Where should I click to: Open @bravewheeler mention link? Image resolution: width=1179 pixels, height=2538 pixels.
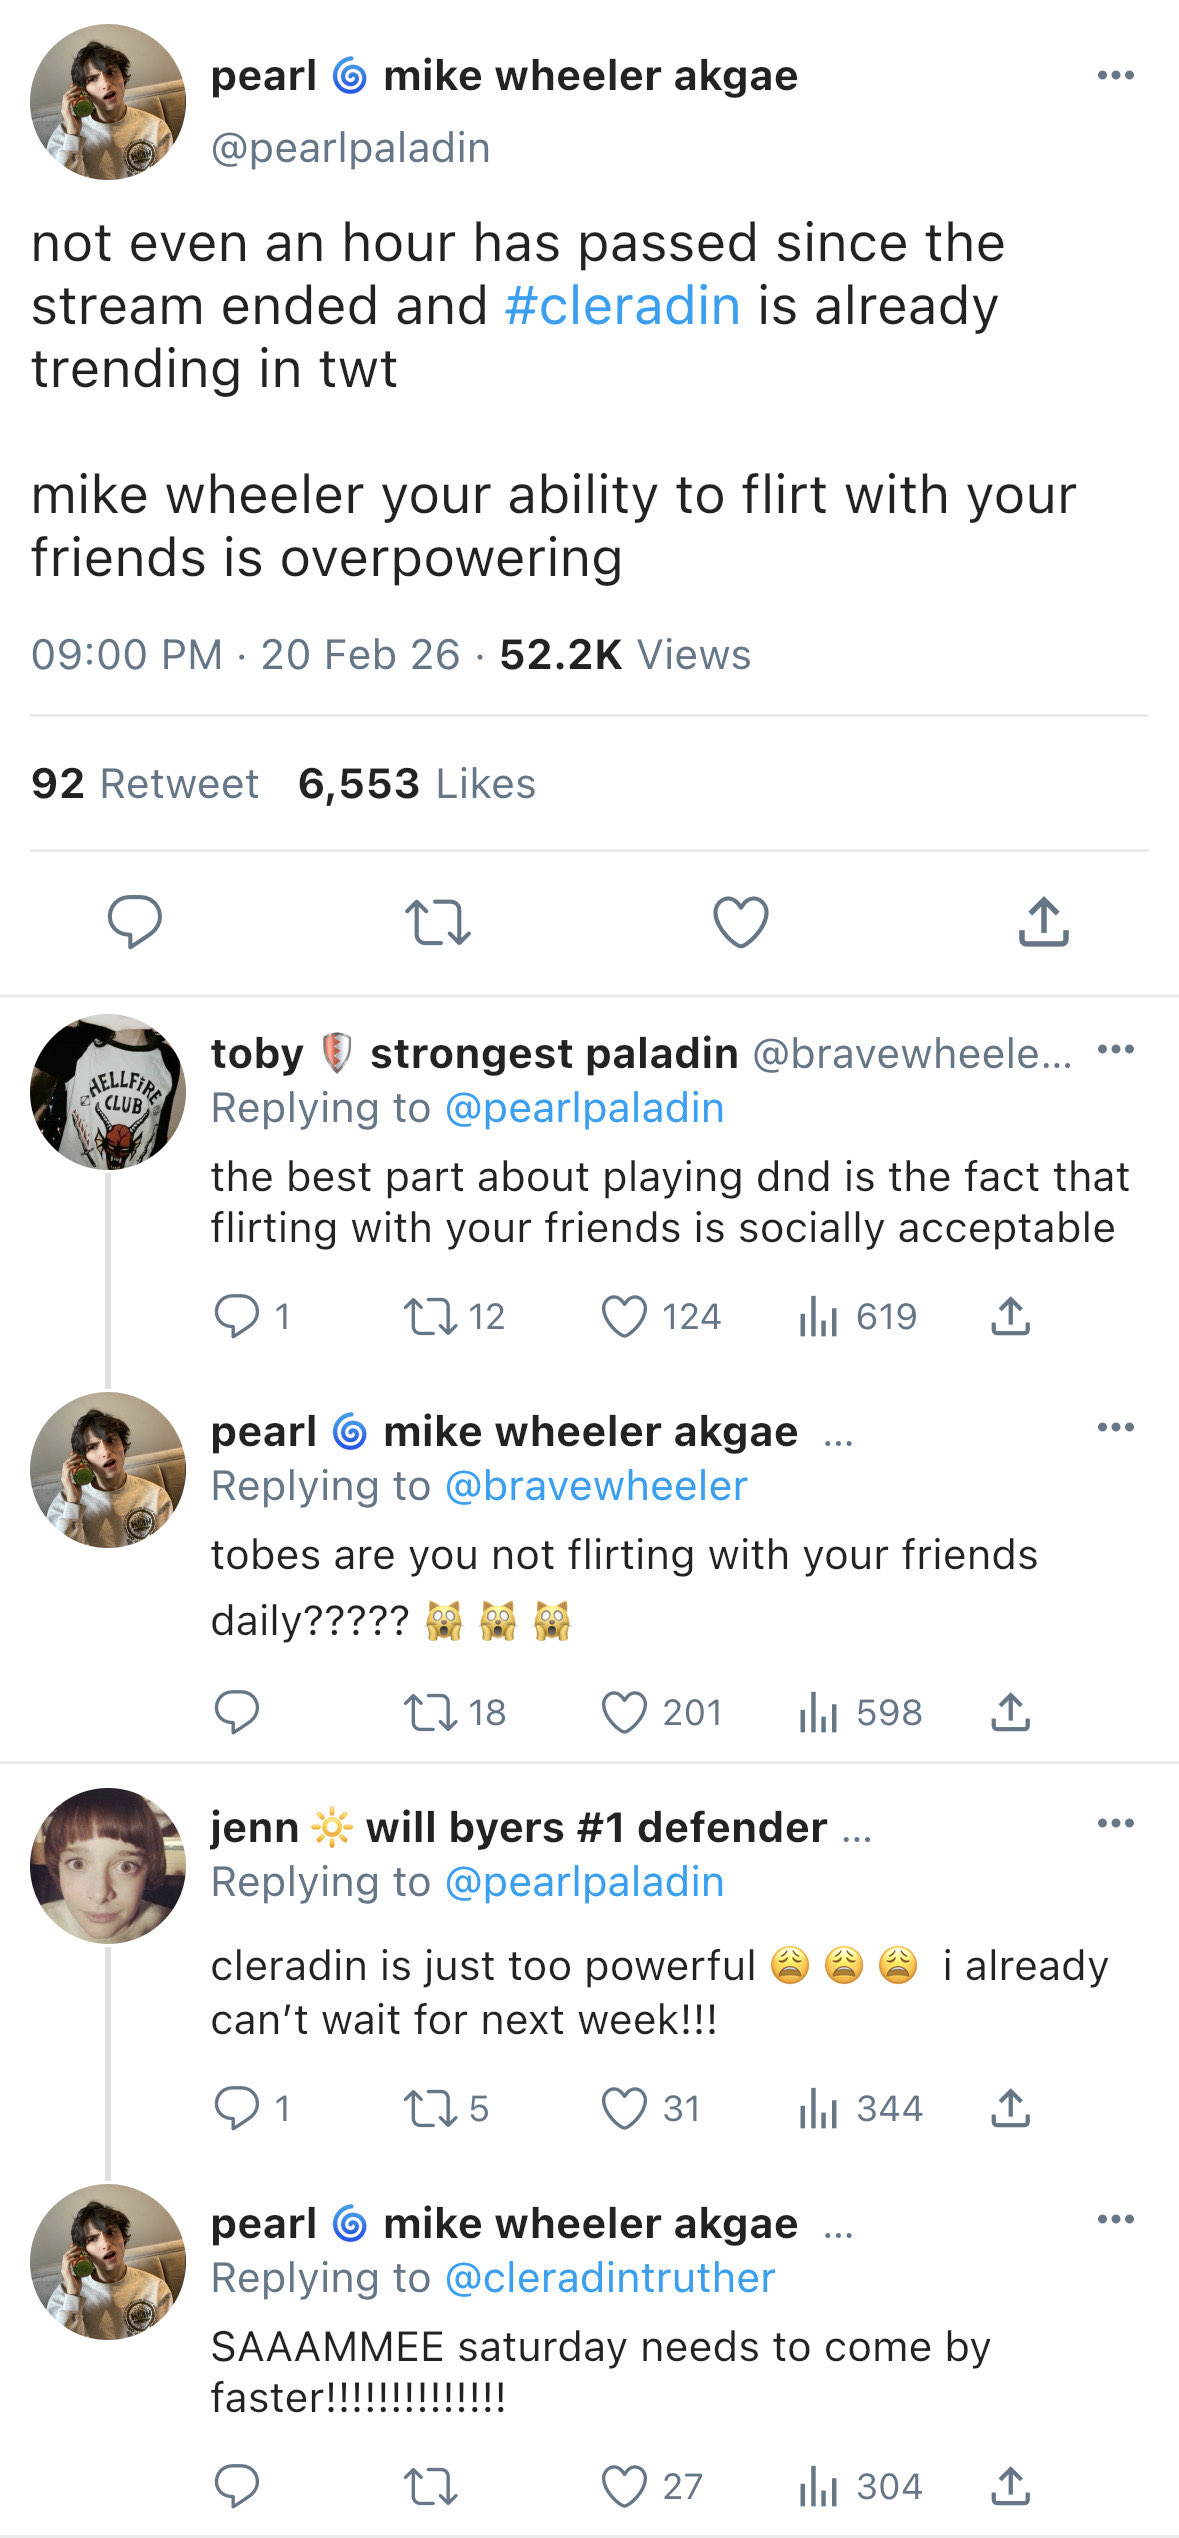(596, 1486)
